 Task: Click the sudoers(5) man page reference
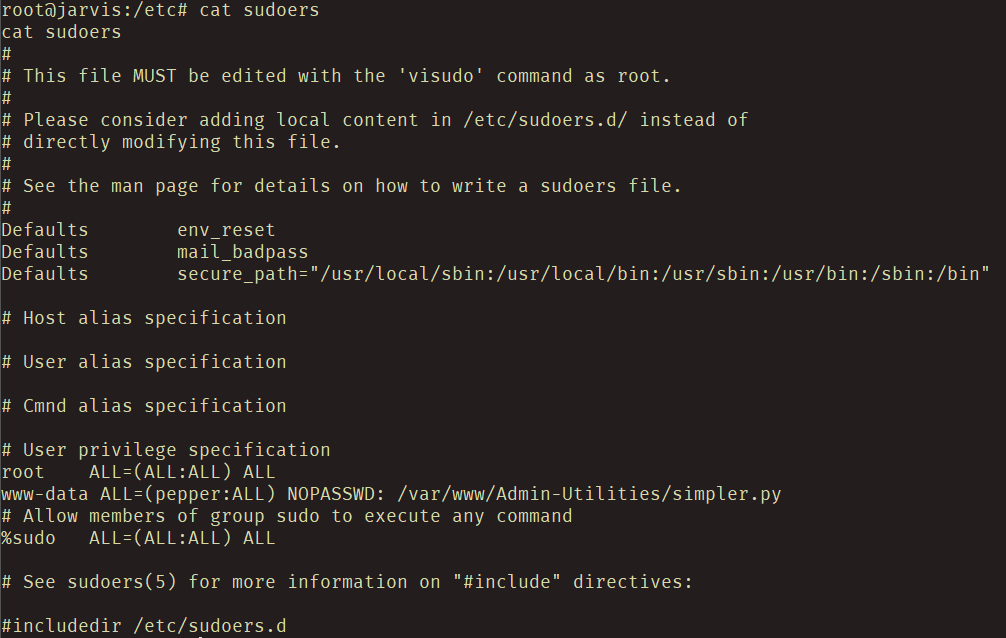click(122, 582)
